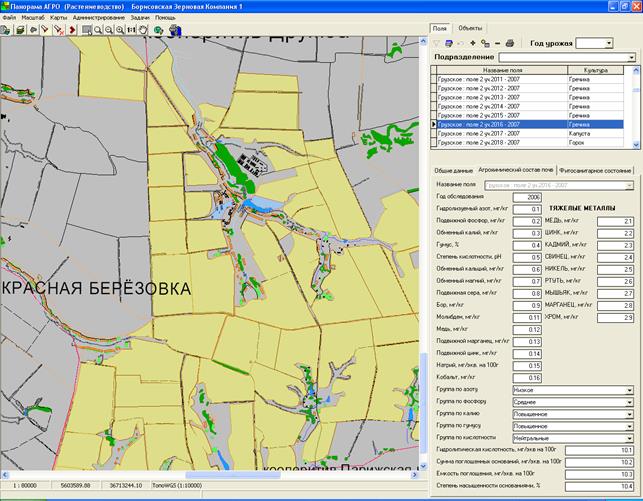Click the zoom out magnifier icon
Image resolution: width=643 pixels, height=501 pixels.
(x=109, y=30)
